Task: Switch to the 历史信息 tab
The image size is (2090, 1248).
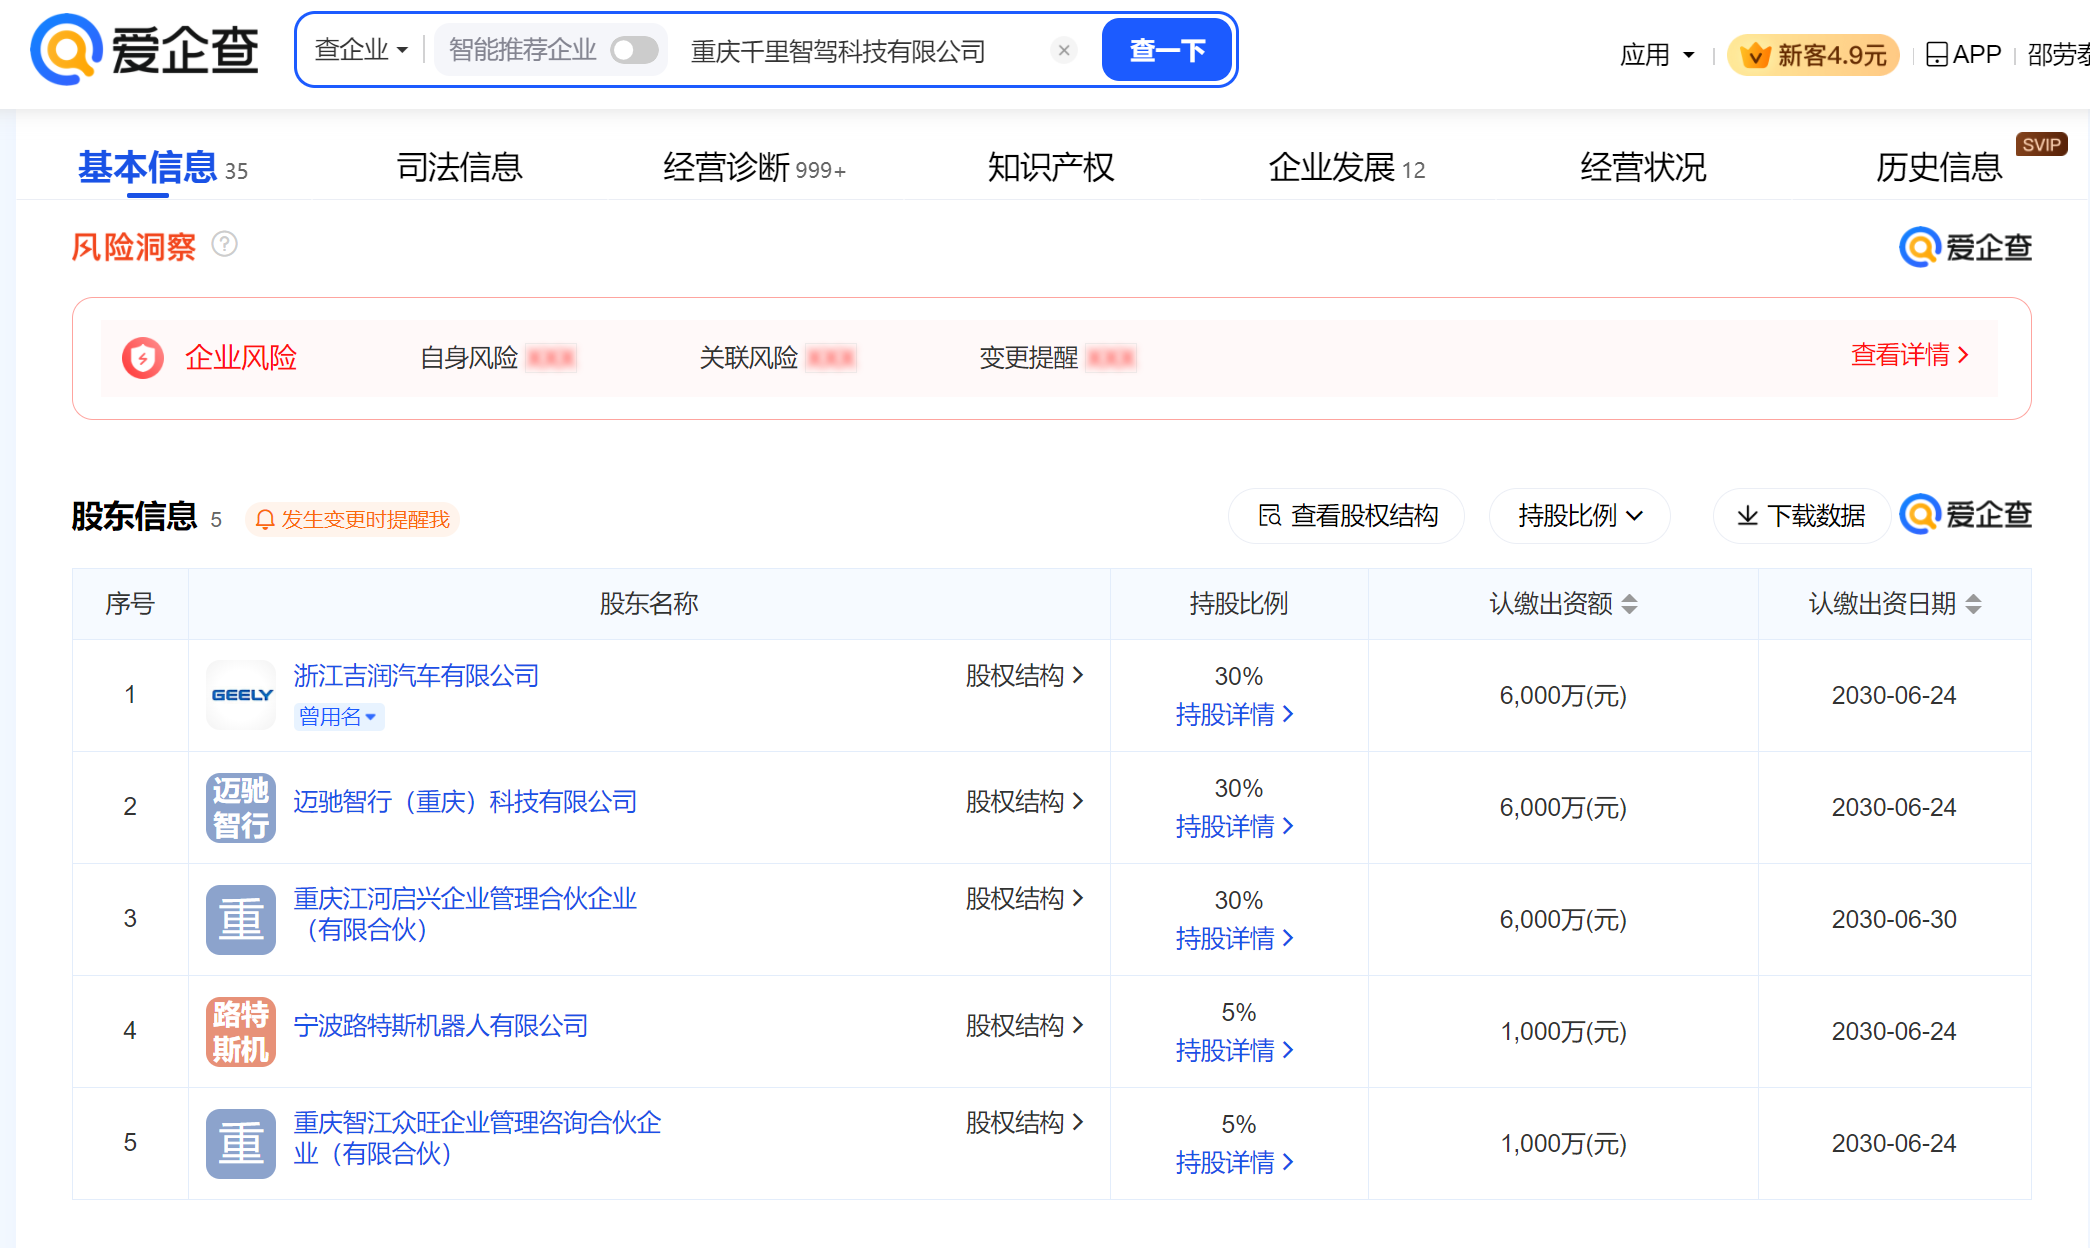Action: tap(1939, 167)
